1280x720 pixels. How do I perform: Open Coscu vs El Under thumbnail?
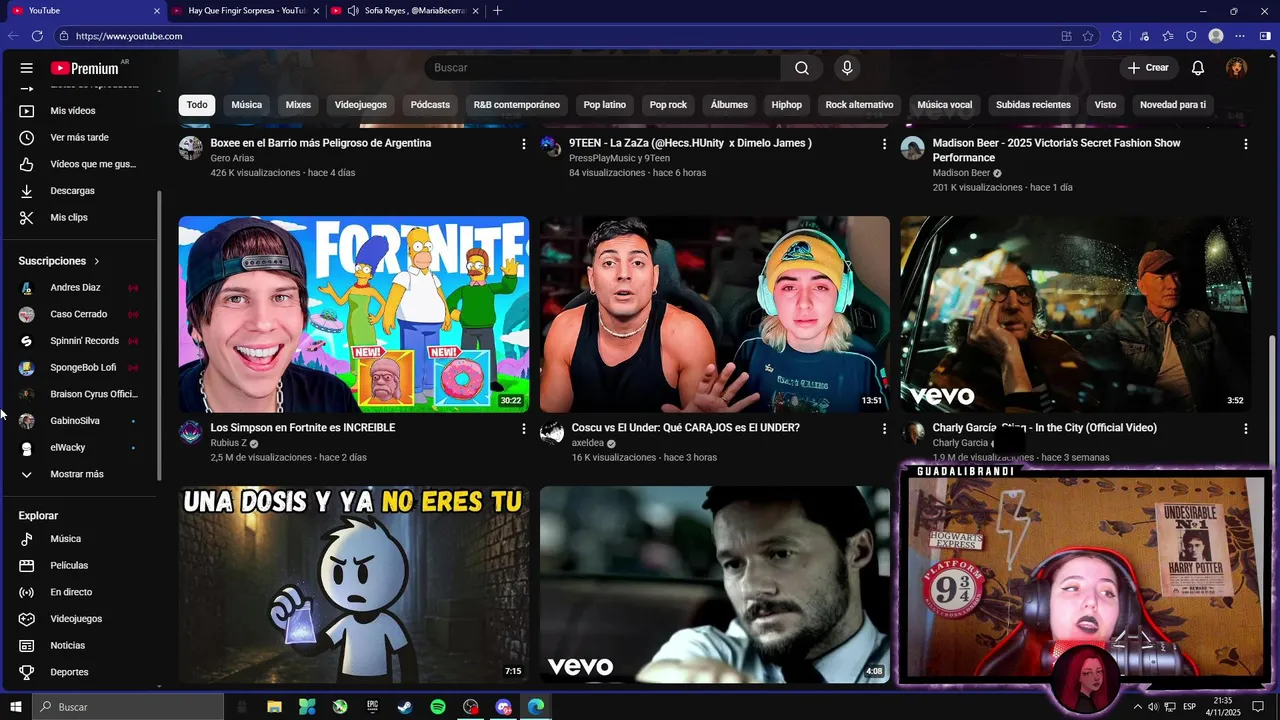715,314
